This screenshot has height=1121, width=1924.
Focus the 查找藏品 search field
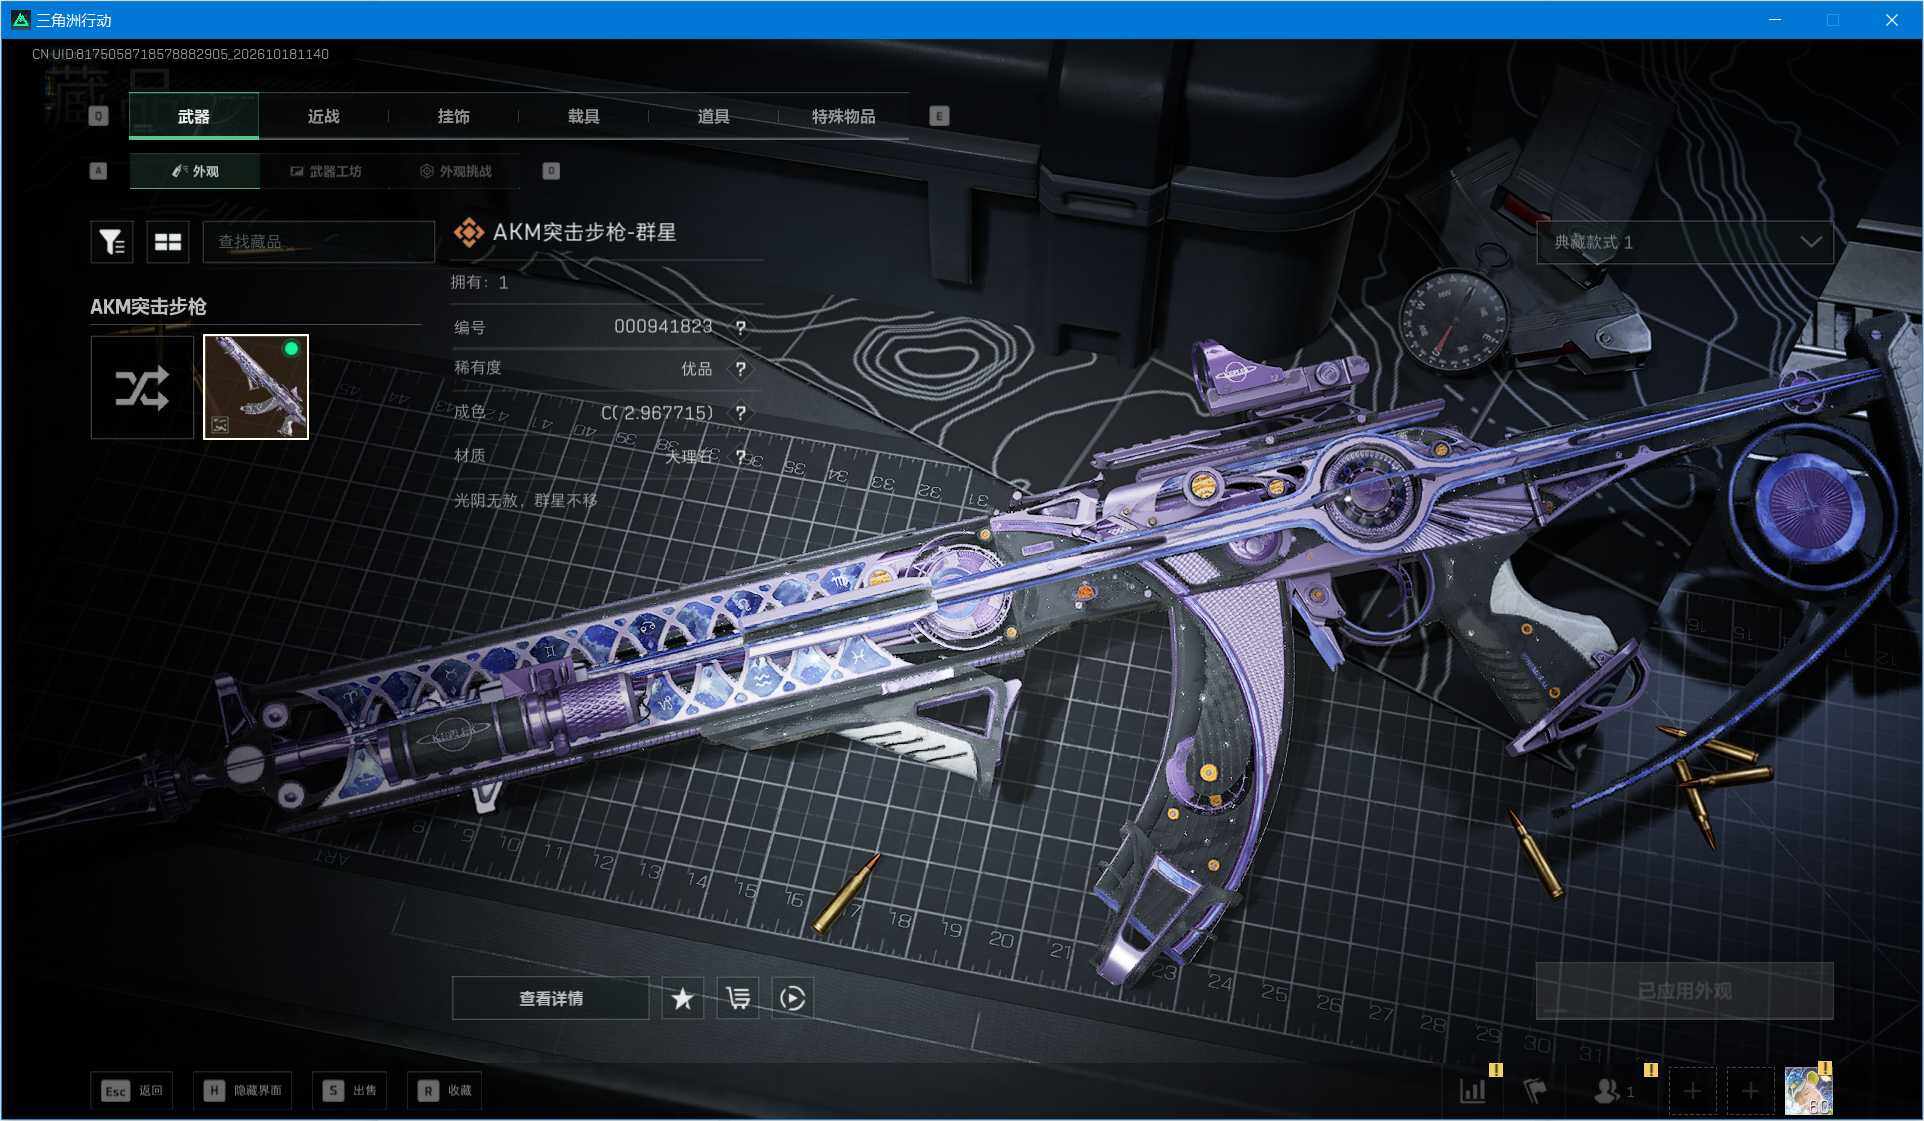[x=319, y=242]
